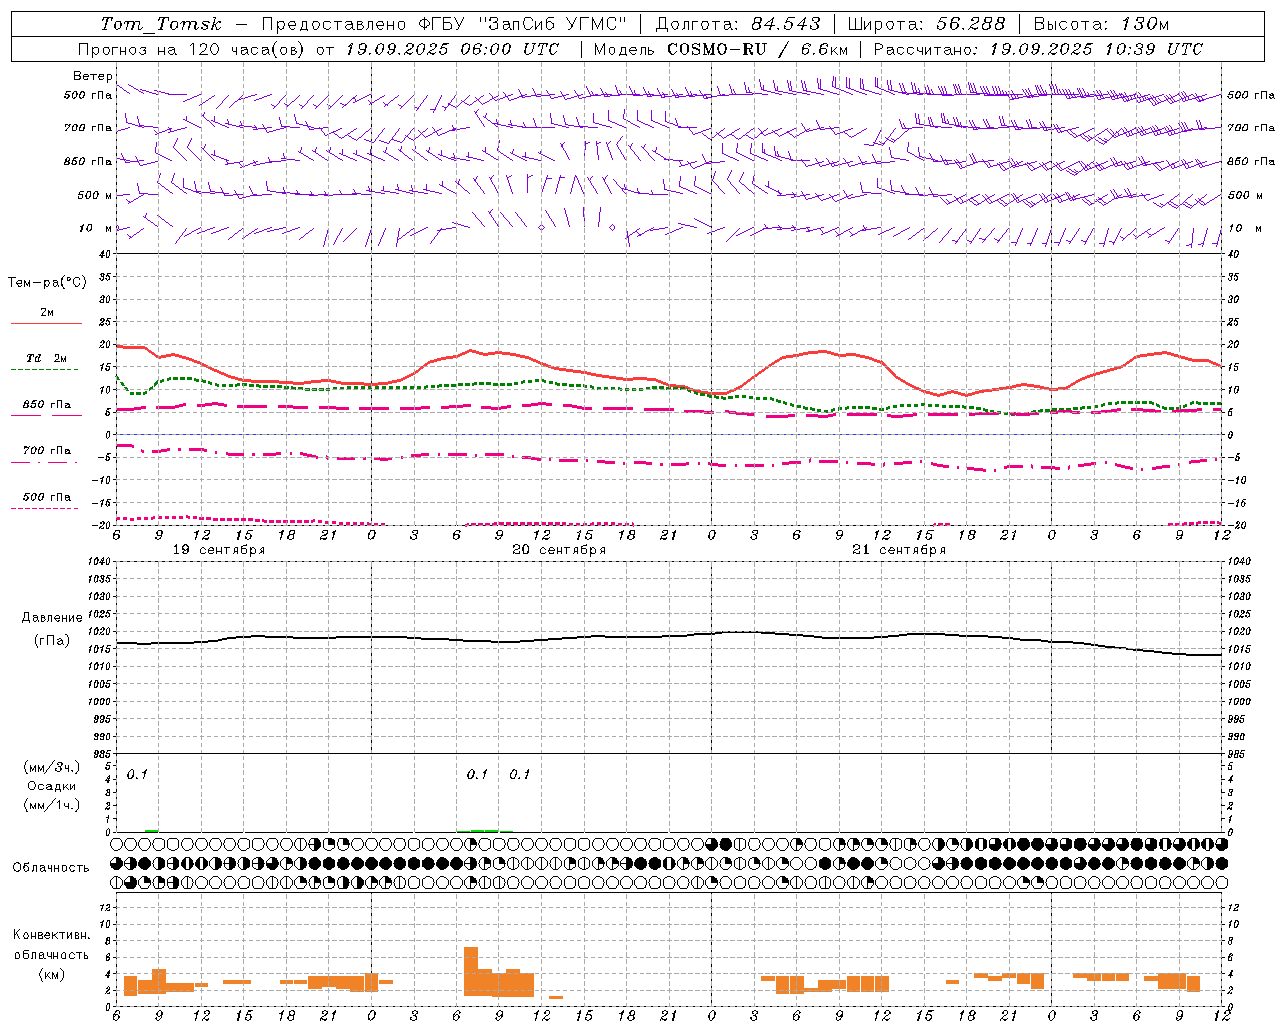Click the Высота: 130м elevation value

[x=1101, y=24]
